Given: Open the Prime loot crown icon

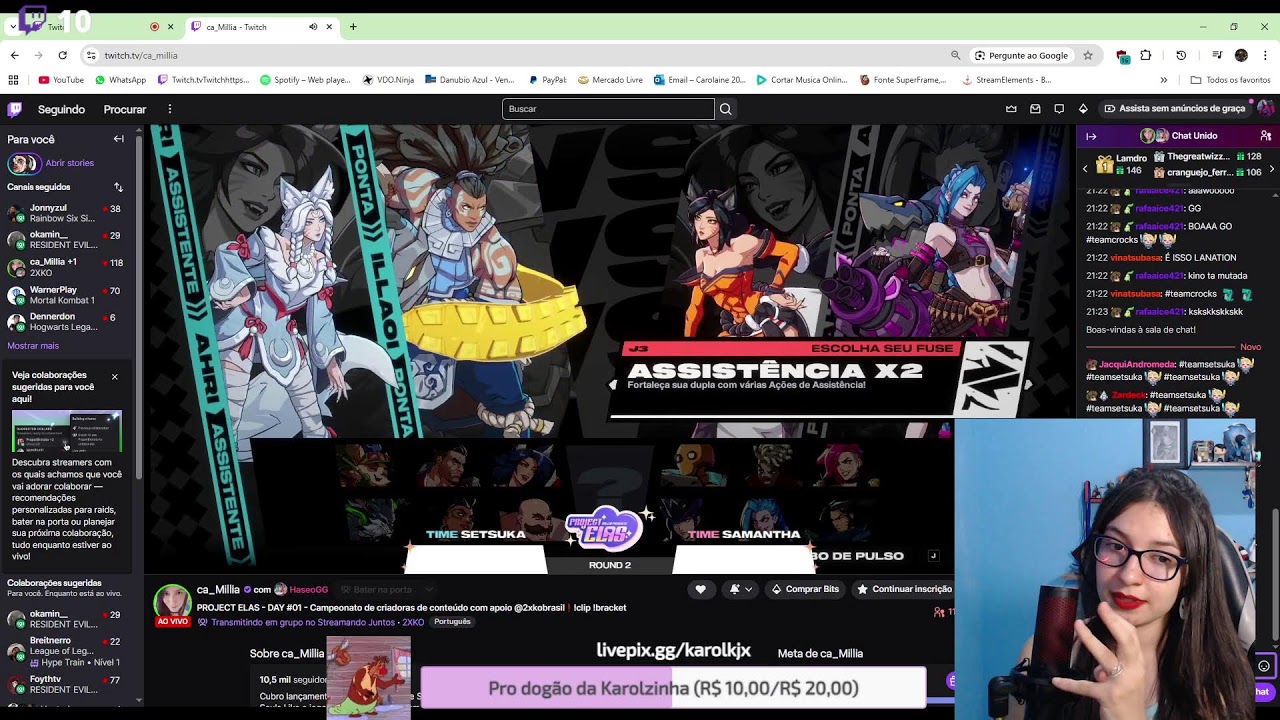Looking at the screenshot, I should (x=1011, y=109).
